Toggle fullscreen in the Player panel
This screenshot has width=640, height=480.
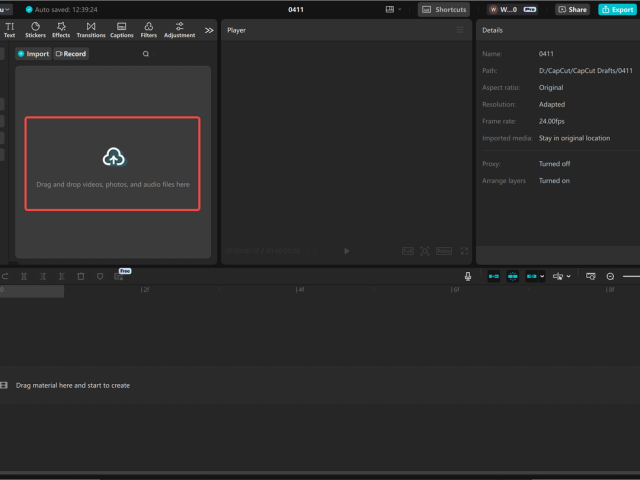point(464,251)
